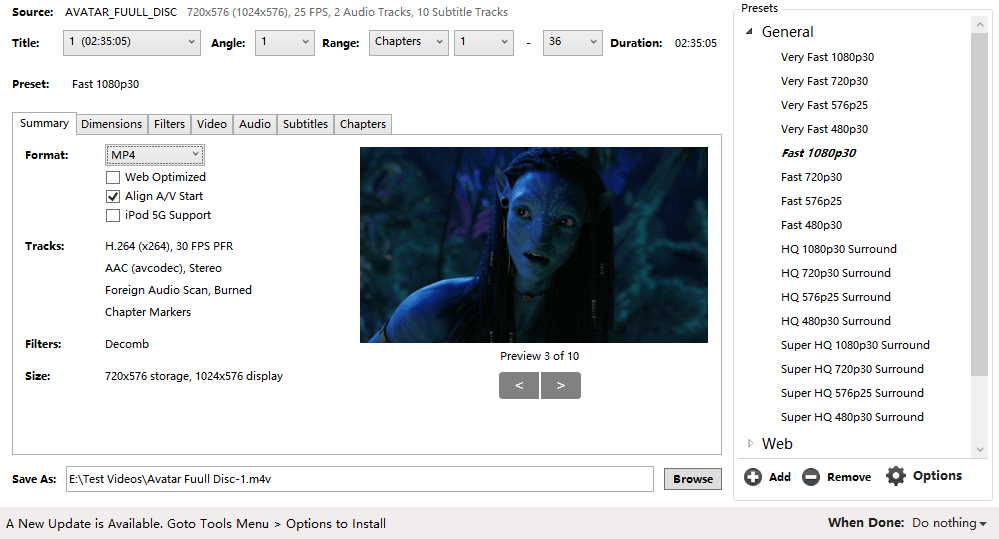Open the Format MP4 dropdown
This screenshot has width=999, height=539.
pyautogui.click(x=155, y=155)
